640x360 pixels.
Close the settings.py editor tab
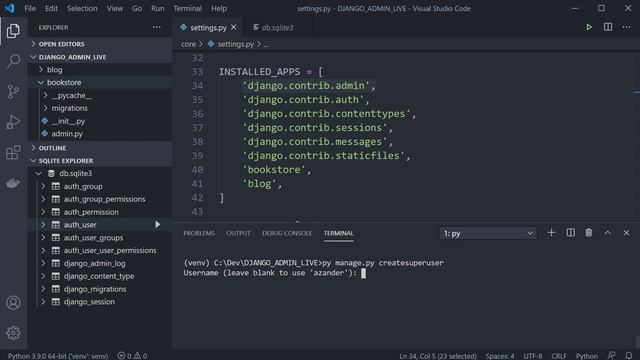[x=234, y=27]
